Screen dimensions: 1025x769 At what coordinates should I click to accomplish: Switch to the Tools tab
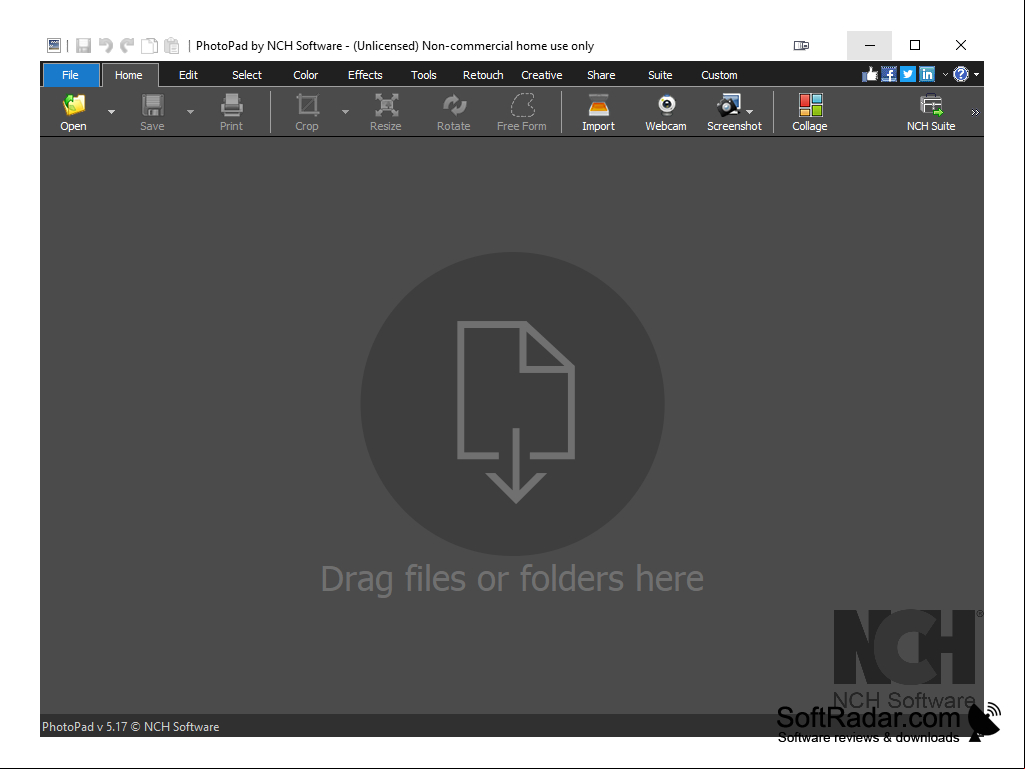point(424,75)
